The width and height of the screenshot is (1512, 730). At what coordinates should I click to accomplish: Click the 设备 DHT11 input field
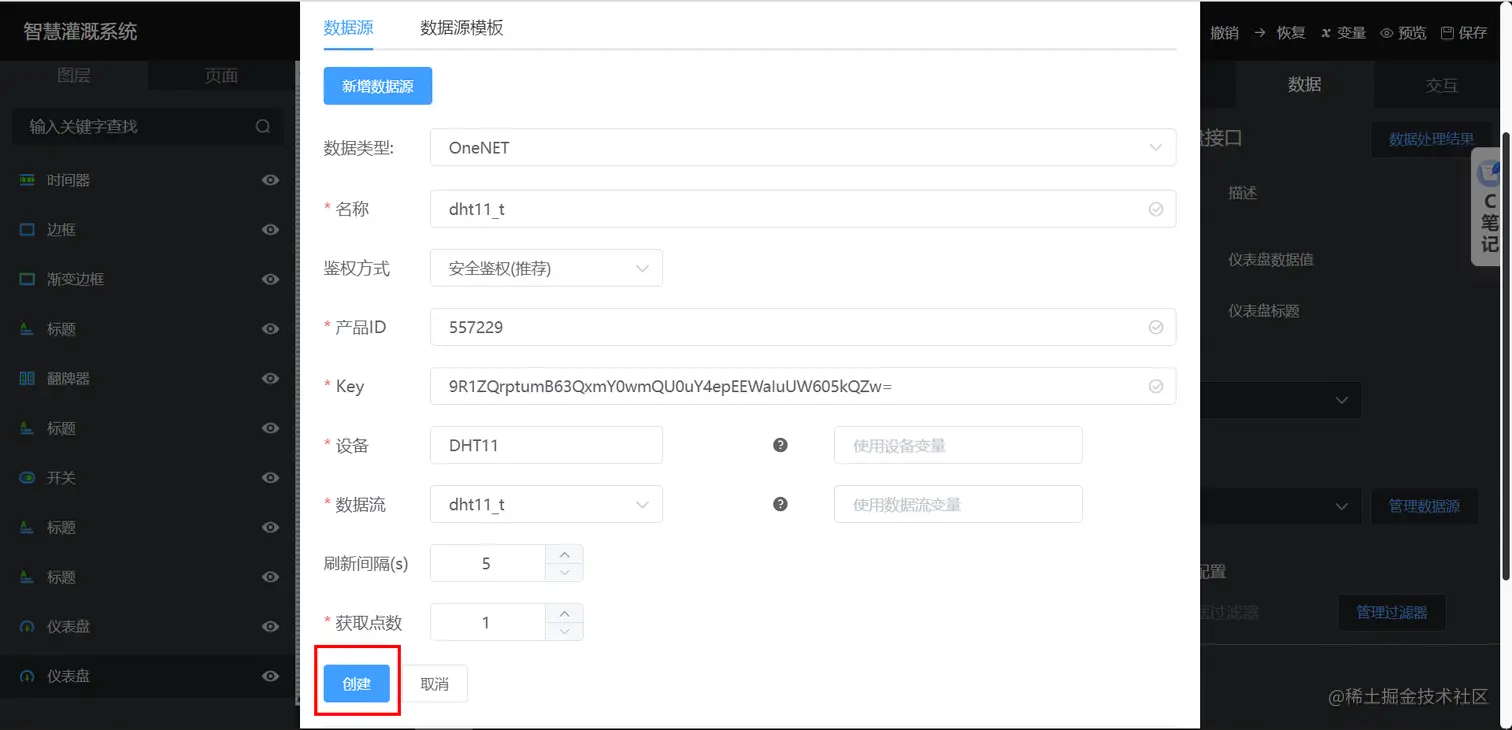click(546, 445)
